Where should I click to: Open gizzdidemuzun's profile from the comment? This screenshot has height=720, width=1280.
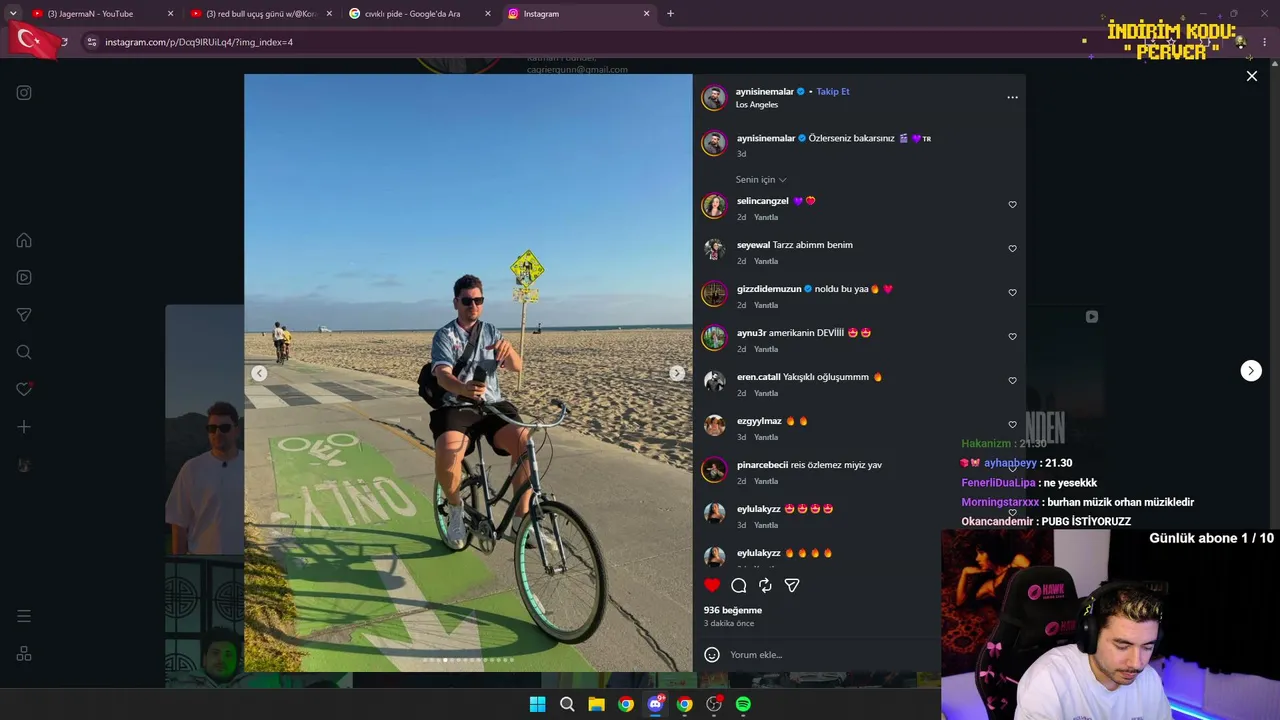click(769, 289)
